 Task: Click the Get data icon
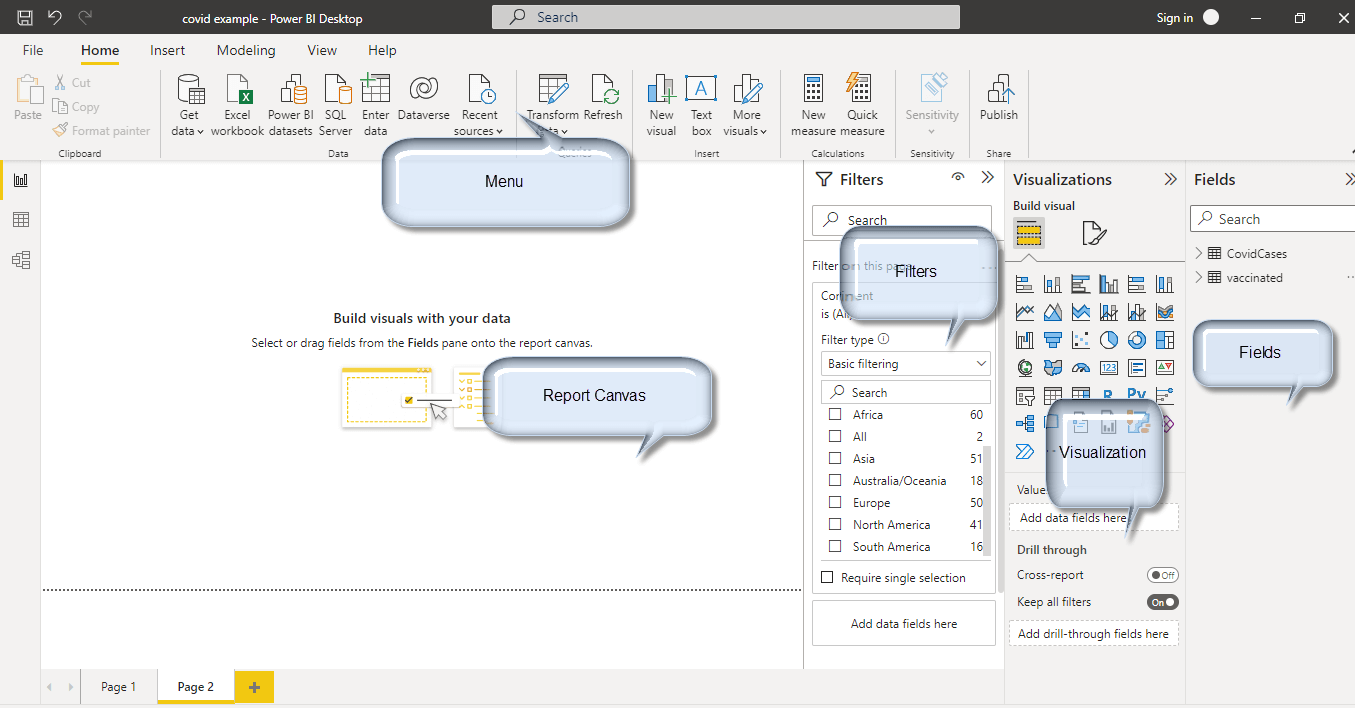click(x=188, y=91)
